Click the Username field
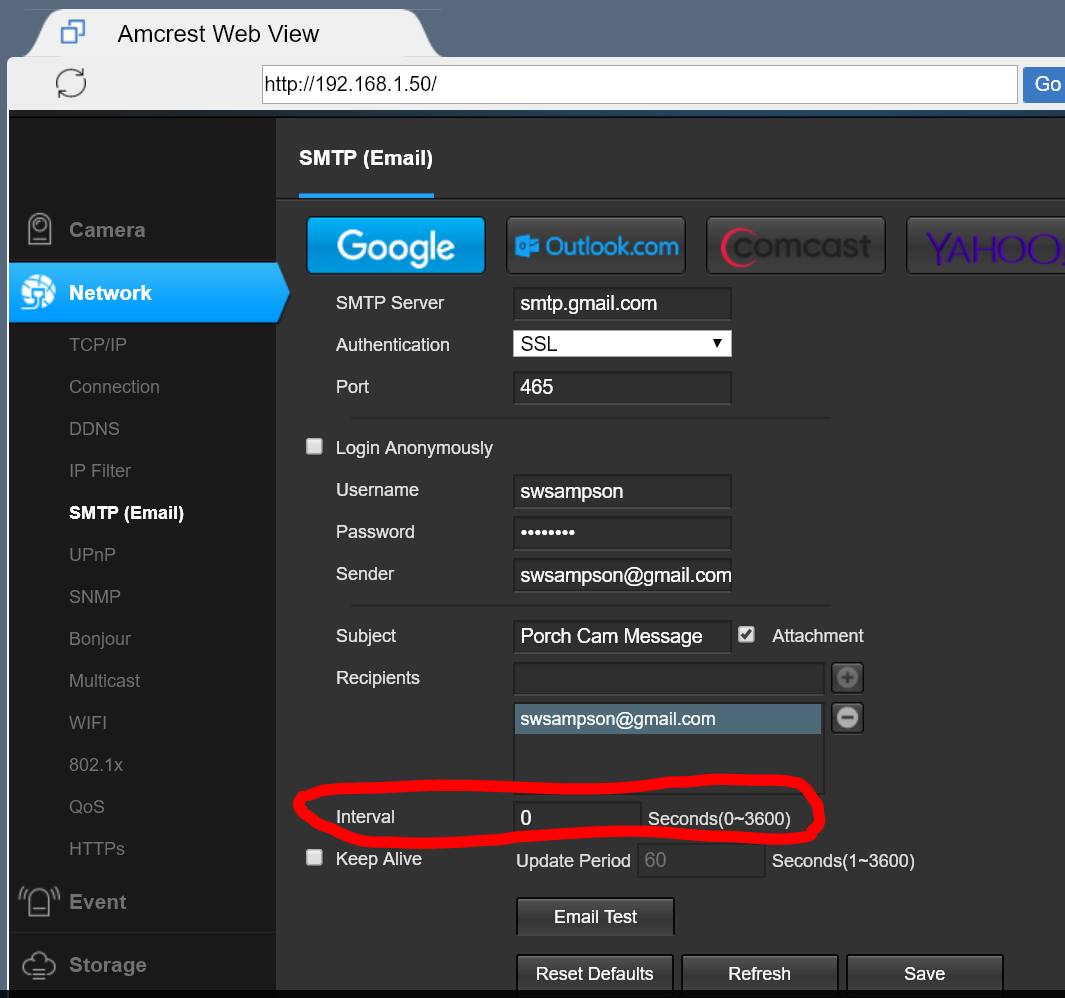Screen dimensions: 1065x998 (x=622, y=491)
